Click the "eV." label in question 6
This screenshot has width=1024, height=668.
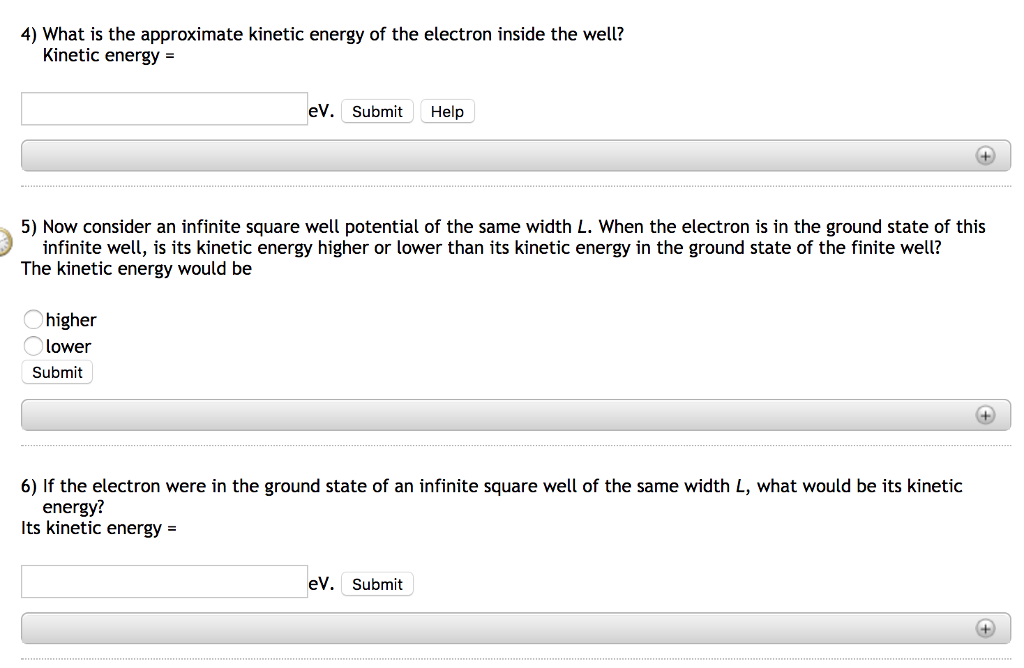pos(321,584)
